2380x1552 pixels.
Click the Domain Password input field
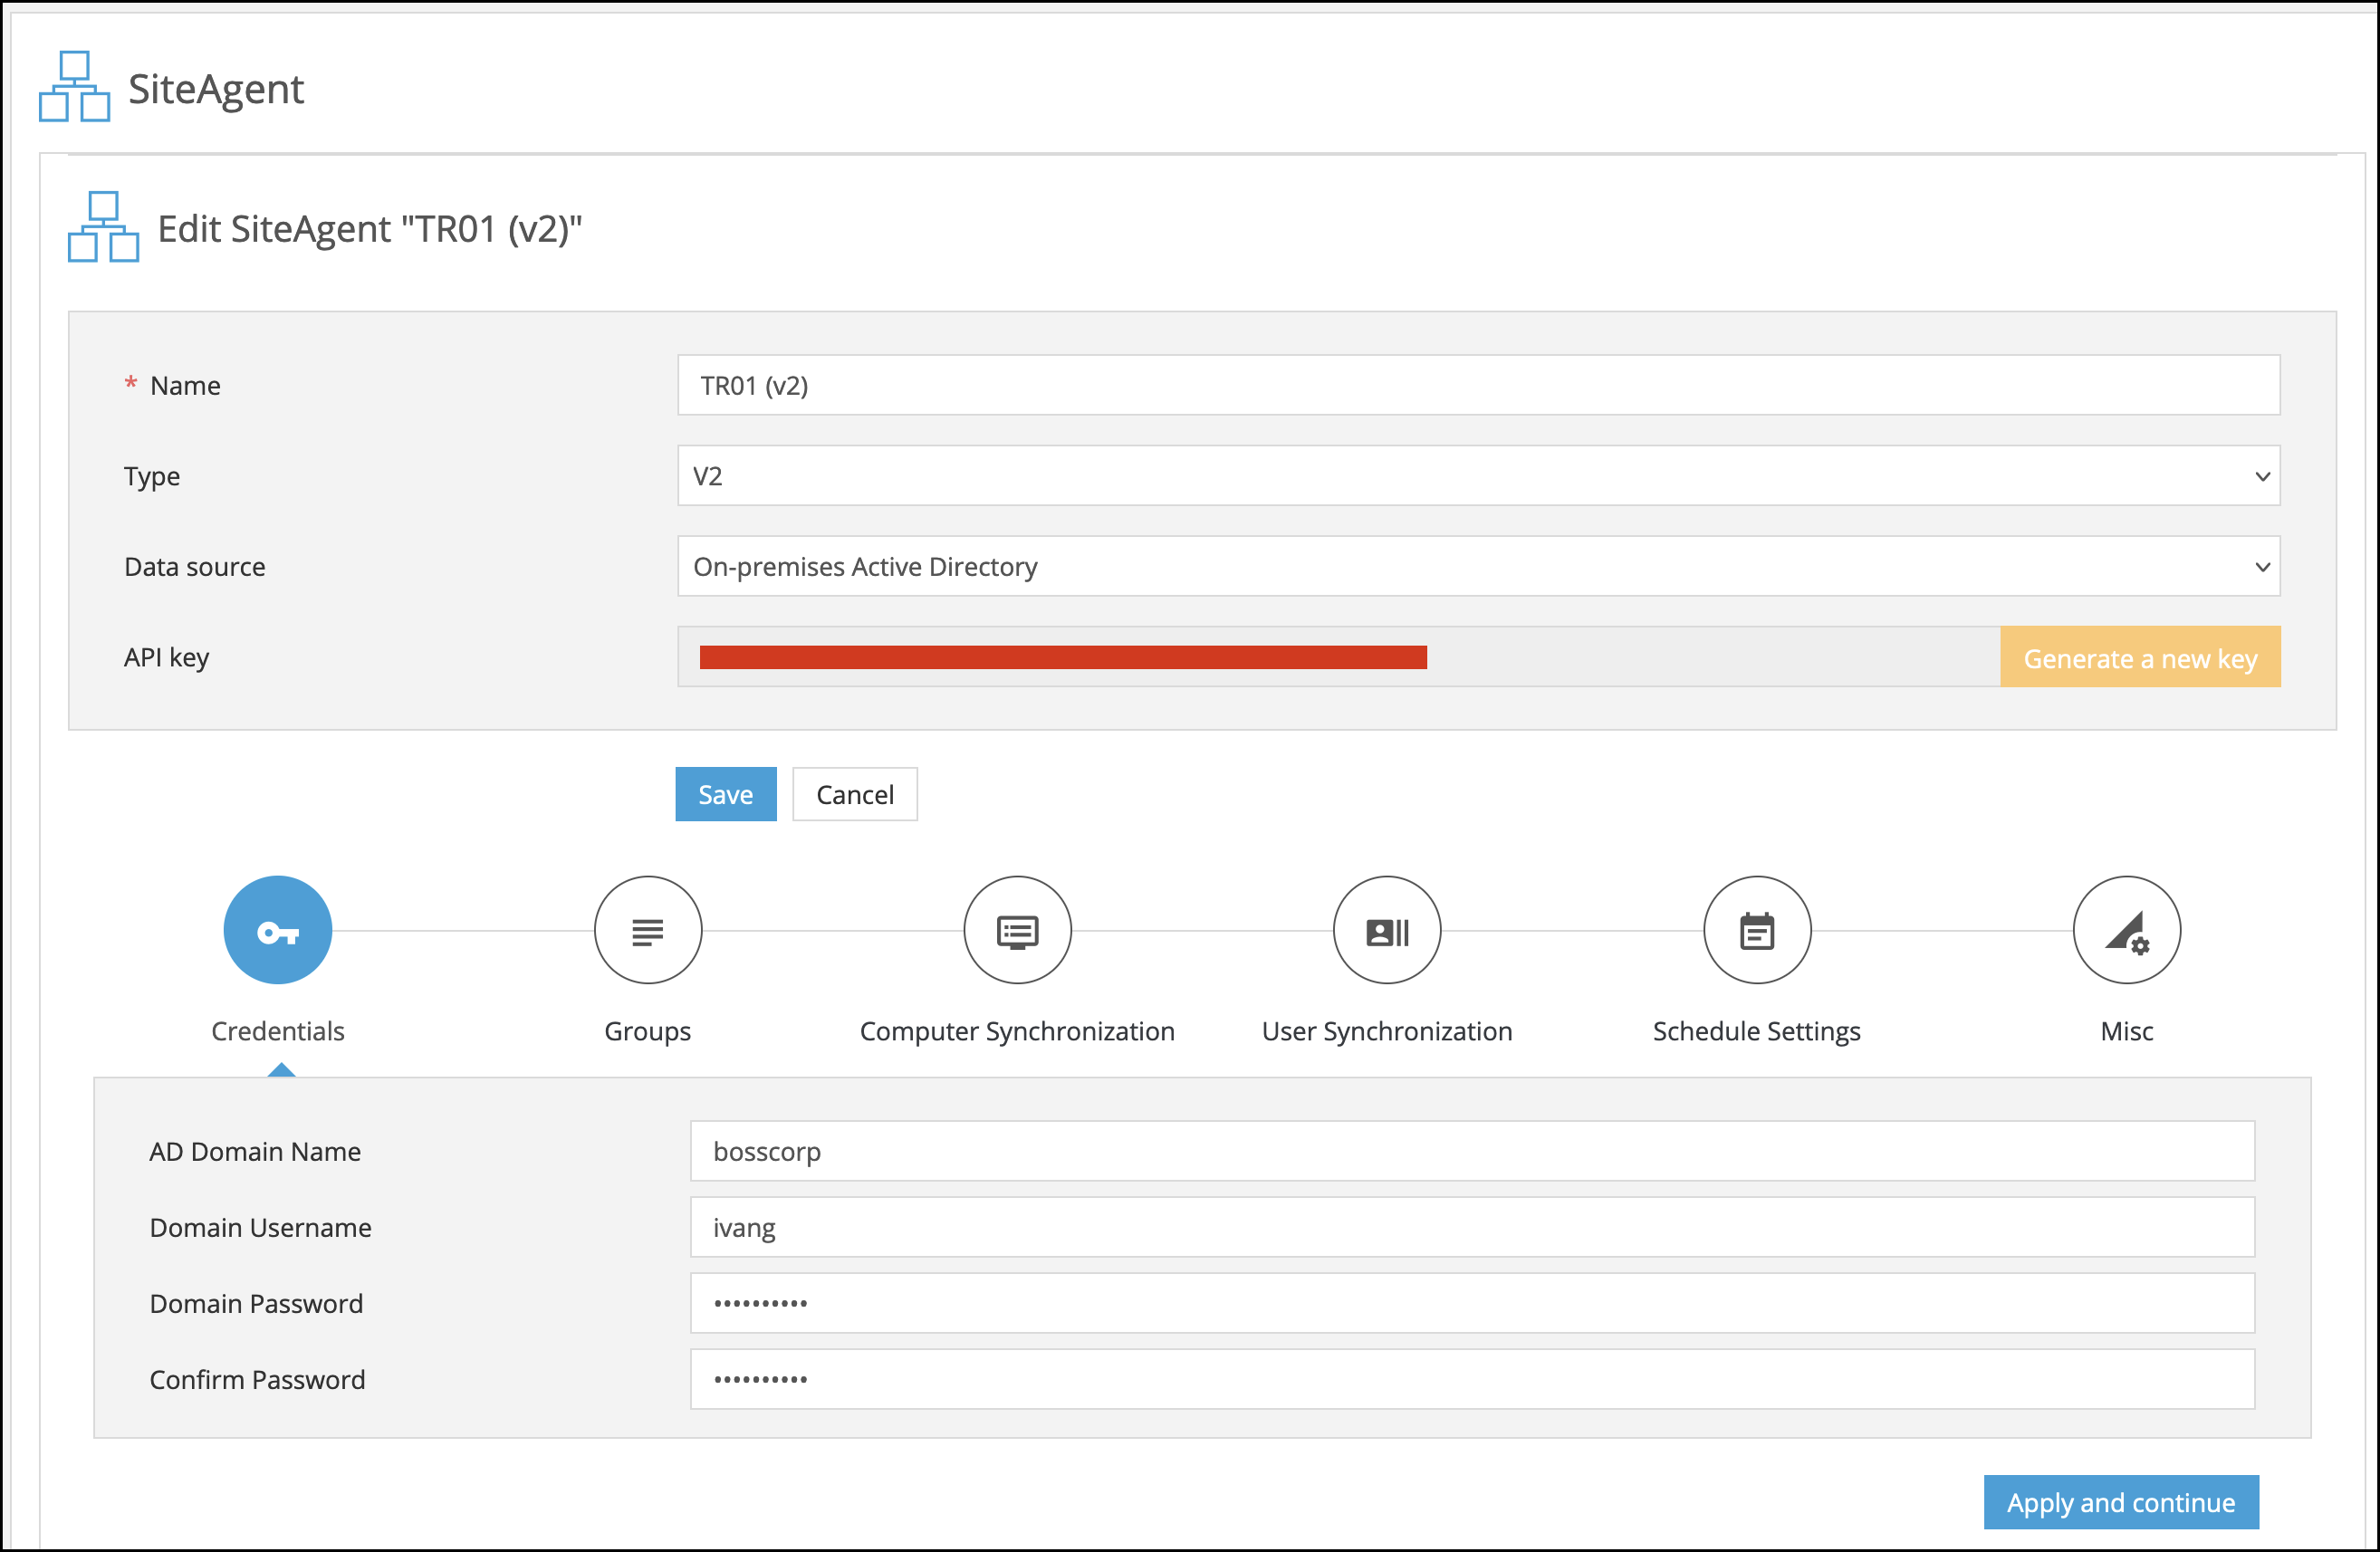click(1471, 1300)
